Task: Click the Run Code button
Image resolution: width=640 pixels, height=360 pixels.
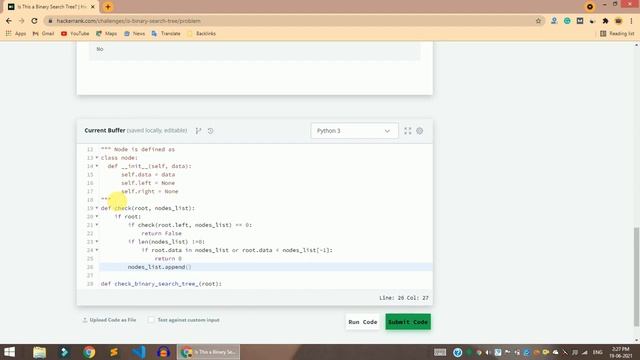Action: 362,322
